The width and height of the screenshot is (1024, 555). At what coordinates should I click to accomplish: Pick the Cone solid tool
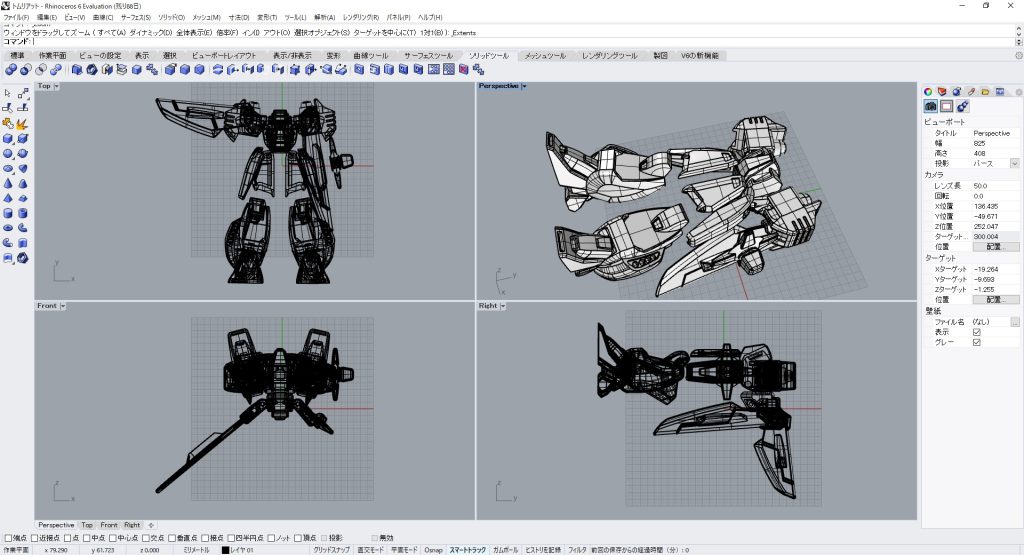tap(8, 183)
